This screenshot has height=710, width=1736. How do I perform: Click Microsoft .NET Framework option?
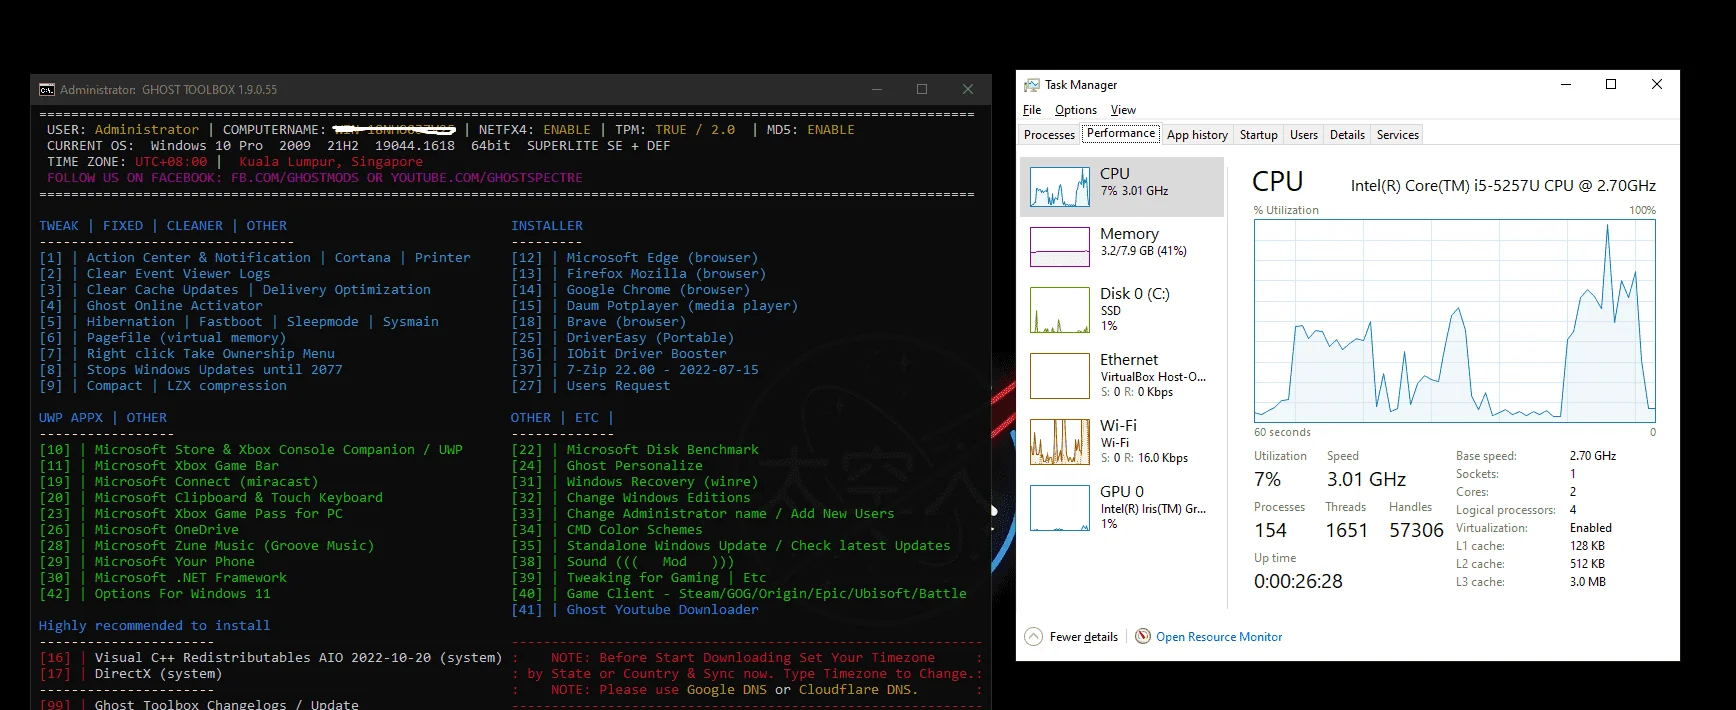(x=163, y=577)
